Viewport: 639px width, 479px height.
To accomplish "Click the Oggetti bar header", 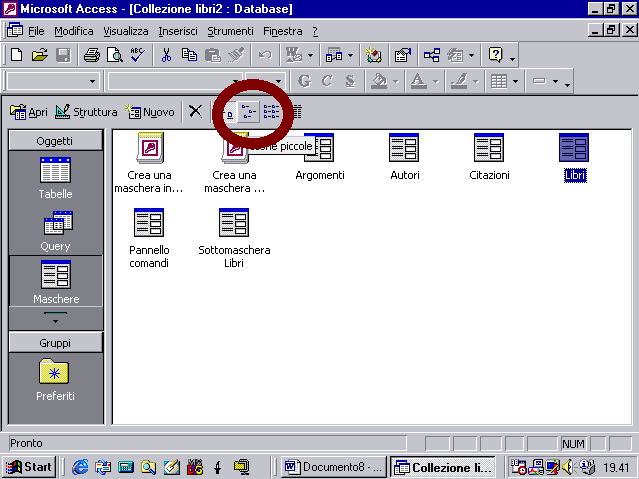I will click(55, 141).
